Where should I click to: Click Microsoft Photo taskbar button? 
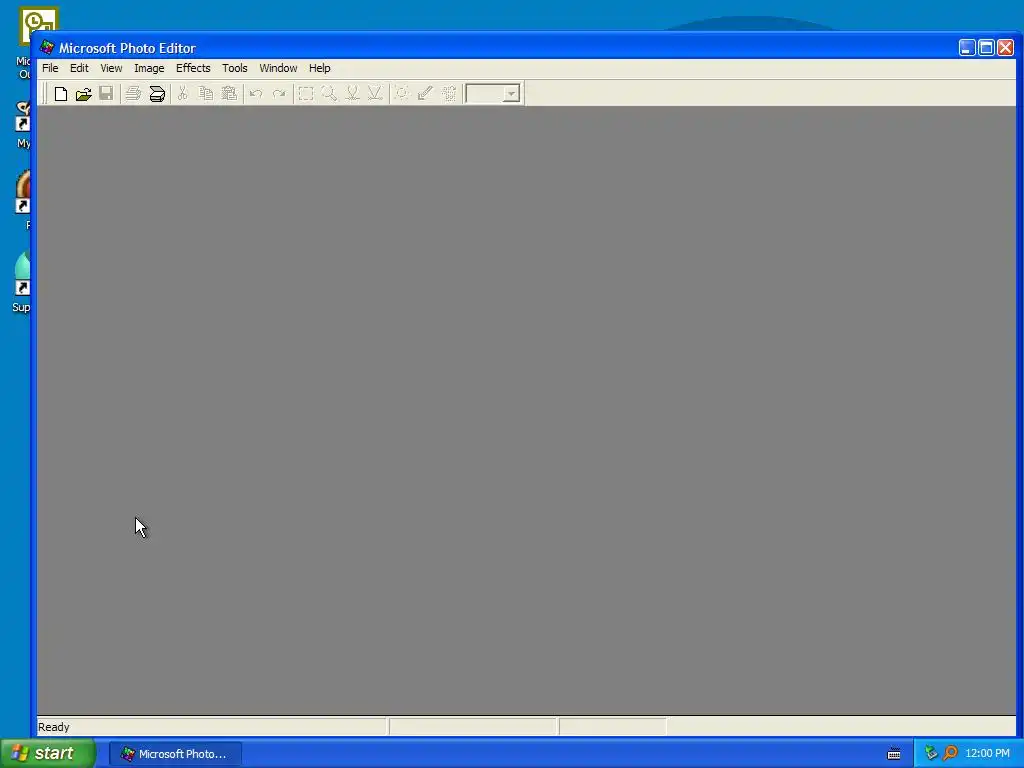click(175, 754)
